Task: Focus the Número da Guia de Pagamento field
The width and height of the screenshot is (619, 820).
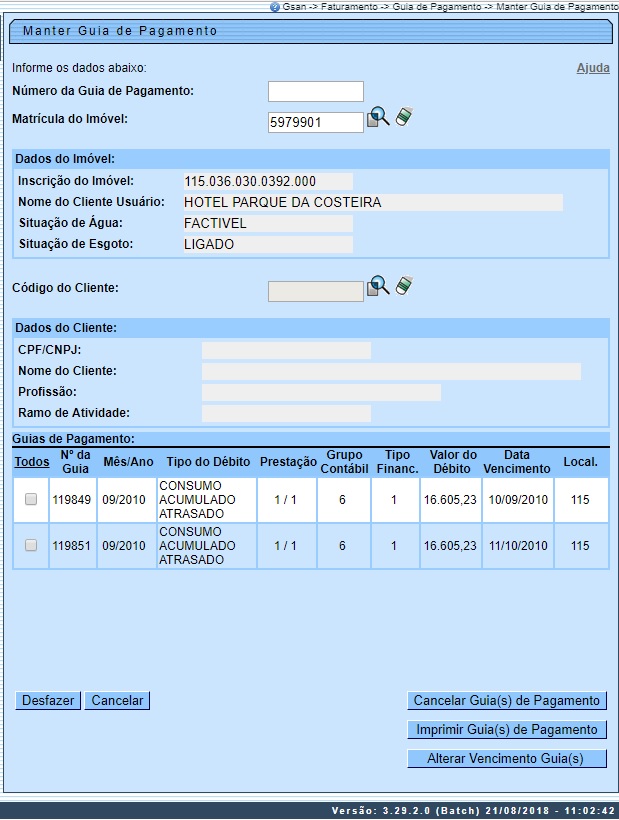Action: pos(316,92)
